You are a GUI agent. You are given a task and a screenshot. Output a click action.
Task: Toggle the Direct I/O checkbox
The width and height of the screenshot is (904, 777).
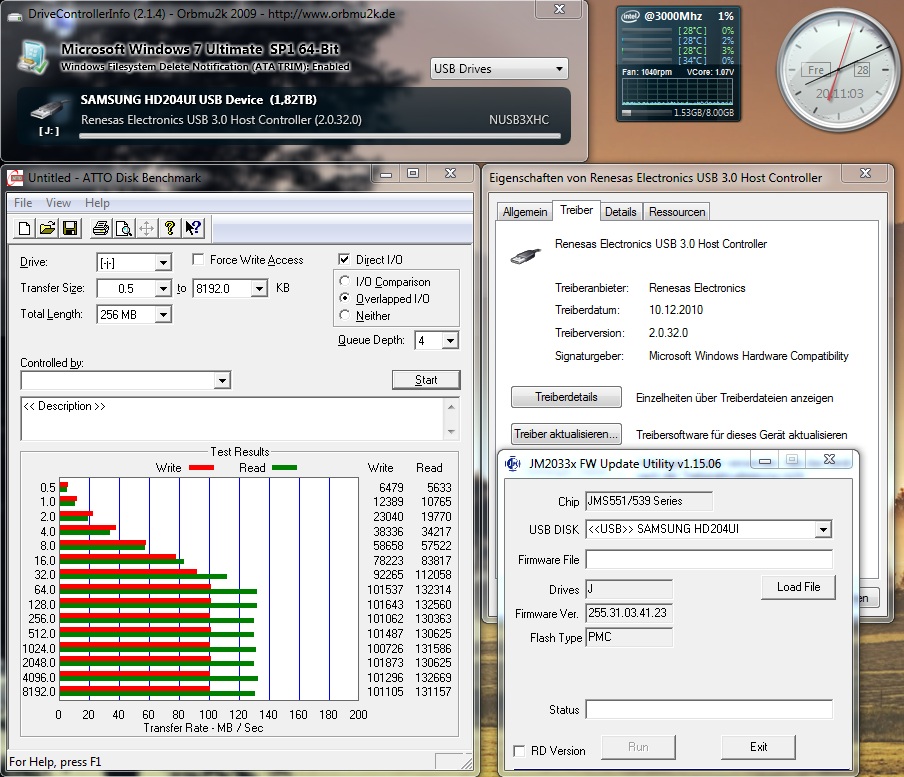click(344, 259)
